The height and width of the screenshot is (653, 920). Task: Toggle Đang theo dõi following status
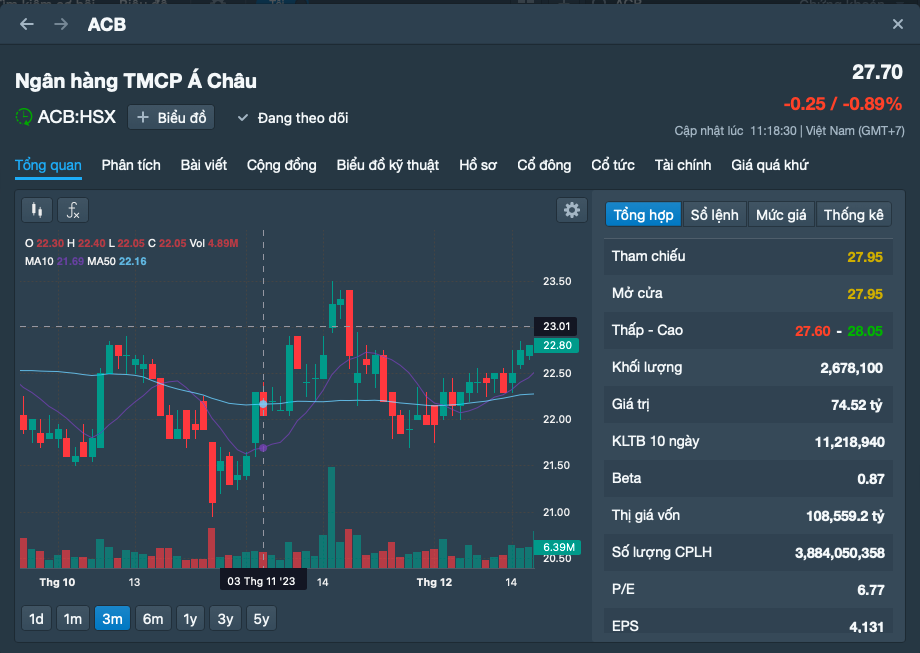coord(293,118)
